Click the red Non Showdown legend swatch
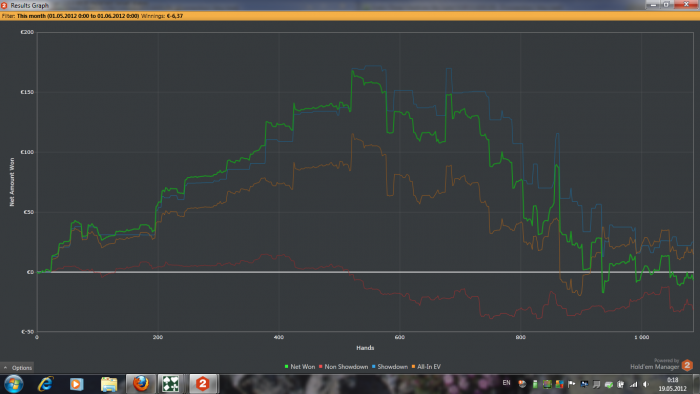The image size is (700, 394). click(321, 367)
